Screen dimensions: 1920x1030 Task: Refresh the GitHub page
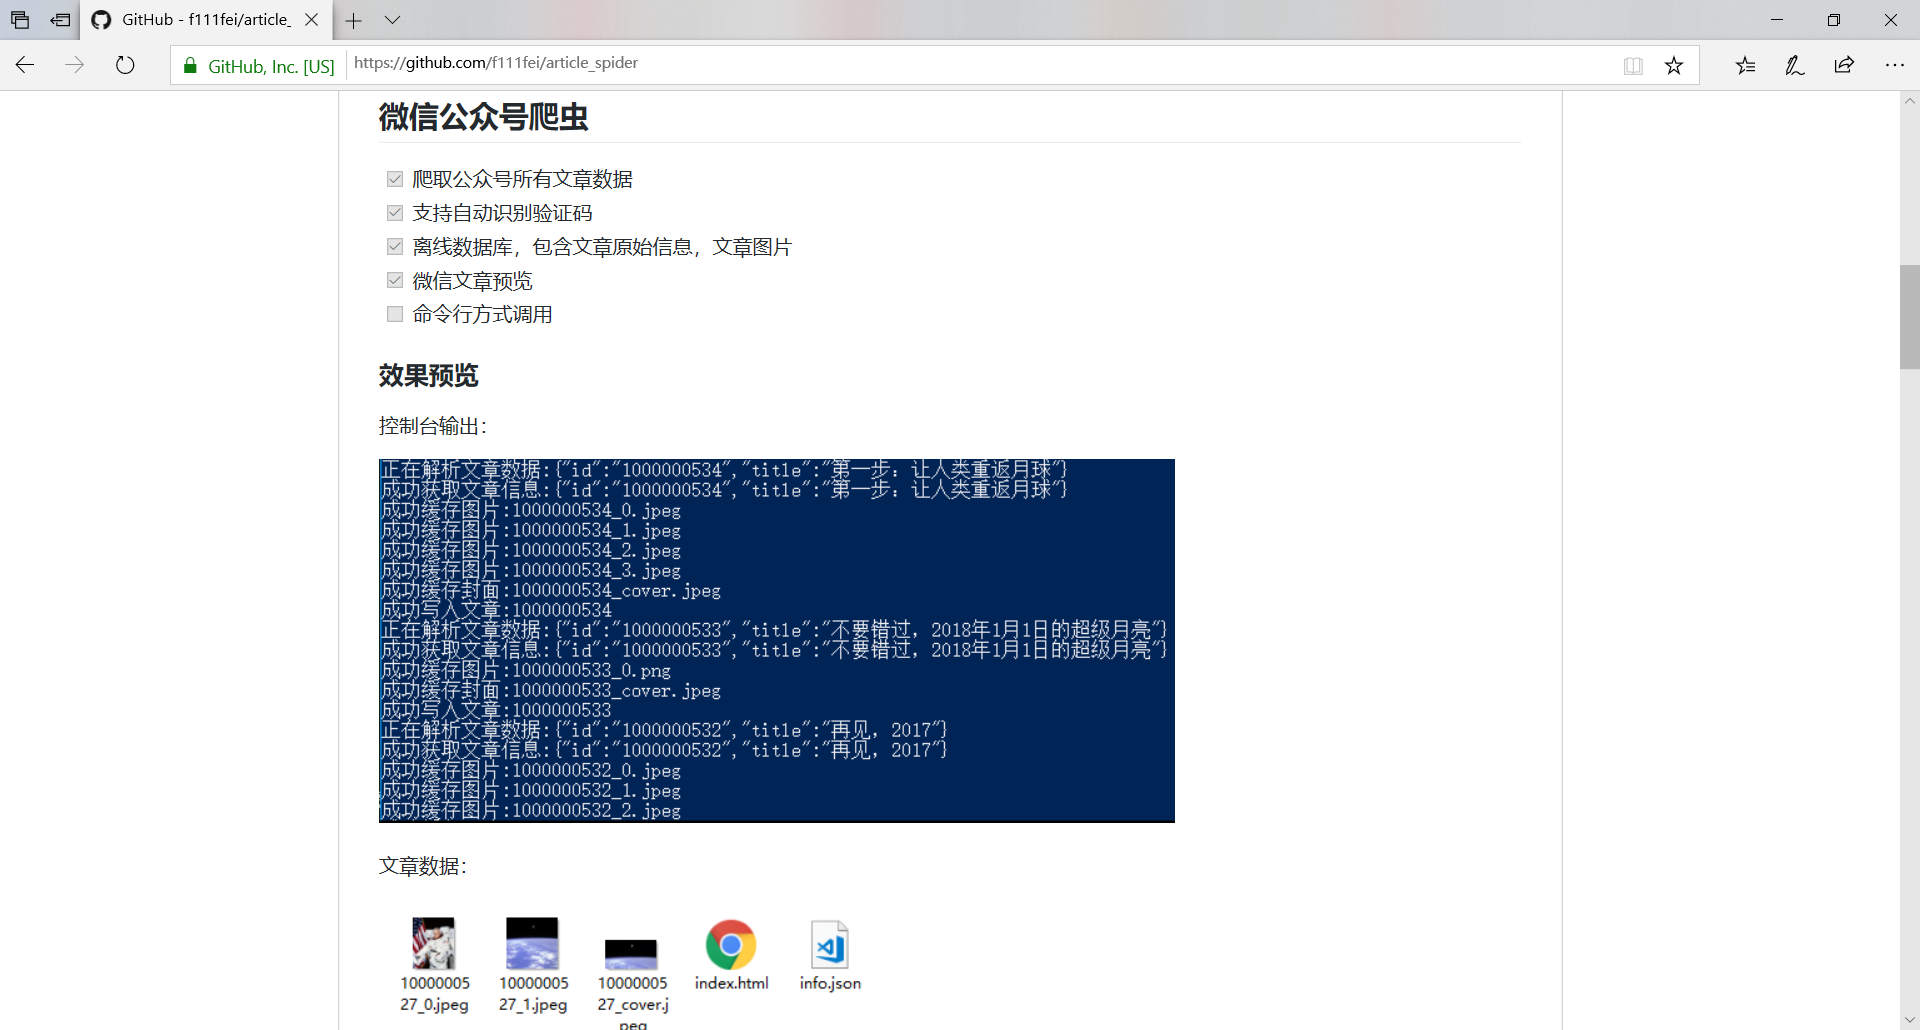tap(125, 65)
